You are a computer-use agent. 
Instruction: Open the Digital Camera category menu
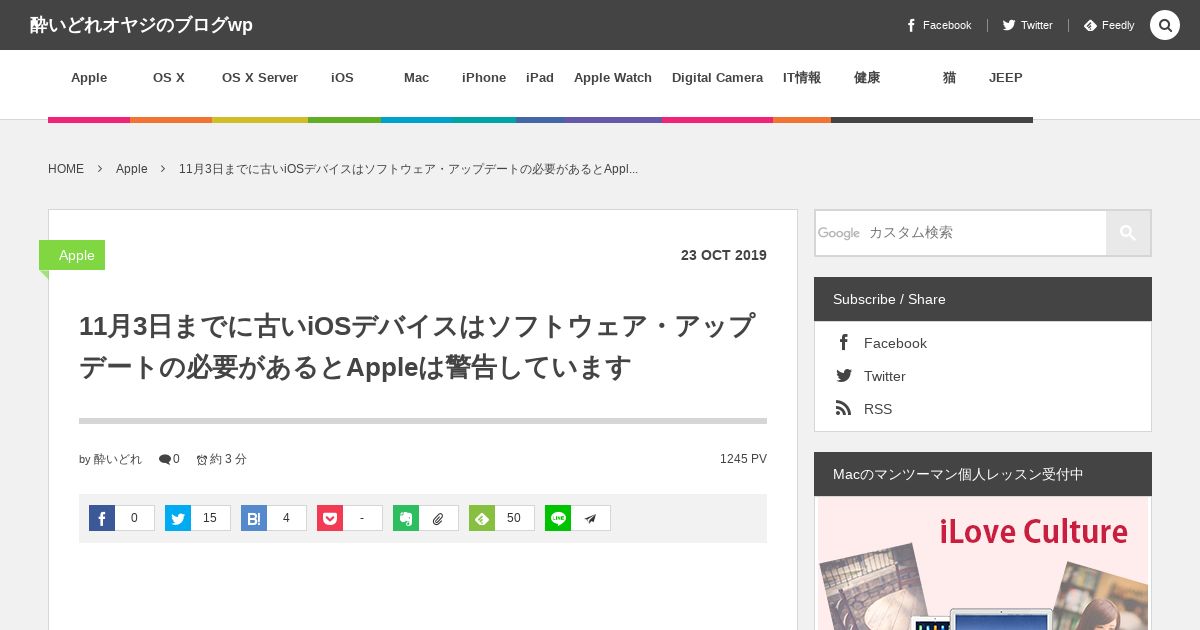tap(717, 78)
